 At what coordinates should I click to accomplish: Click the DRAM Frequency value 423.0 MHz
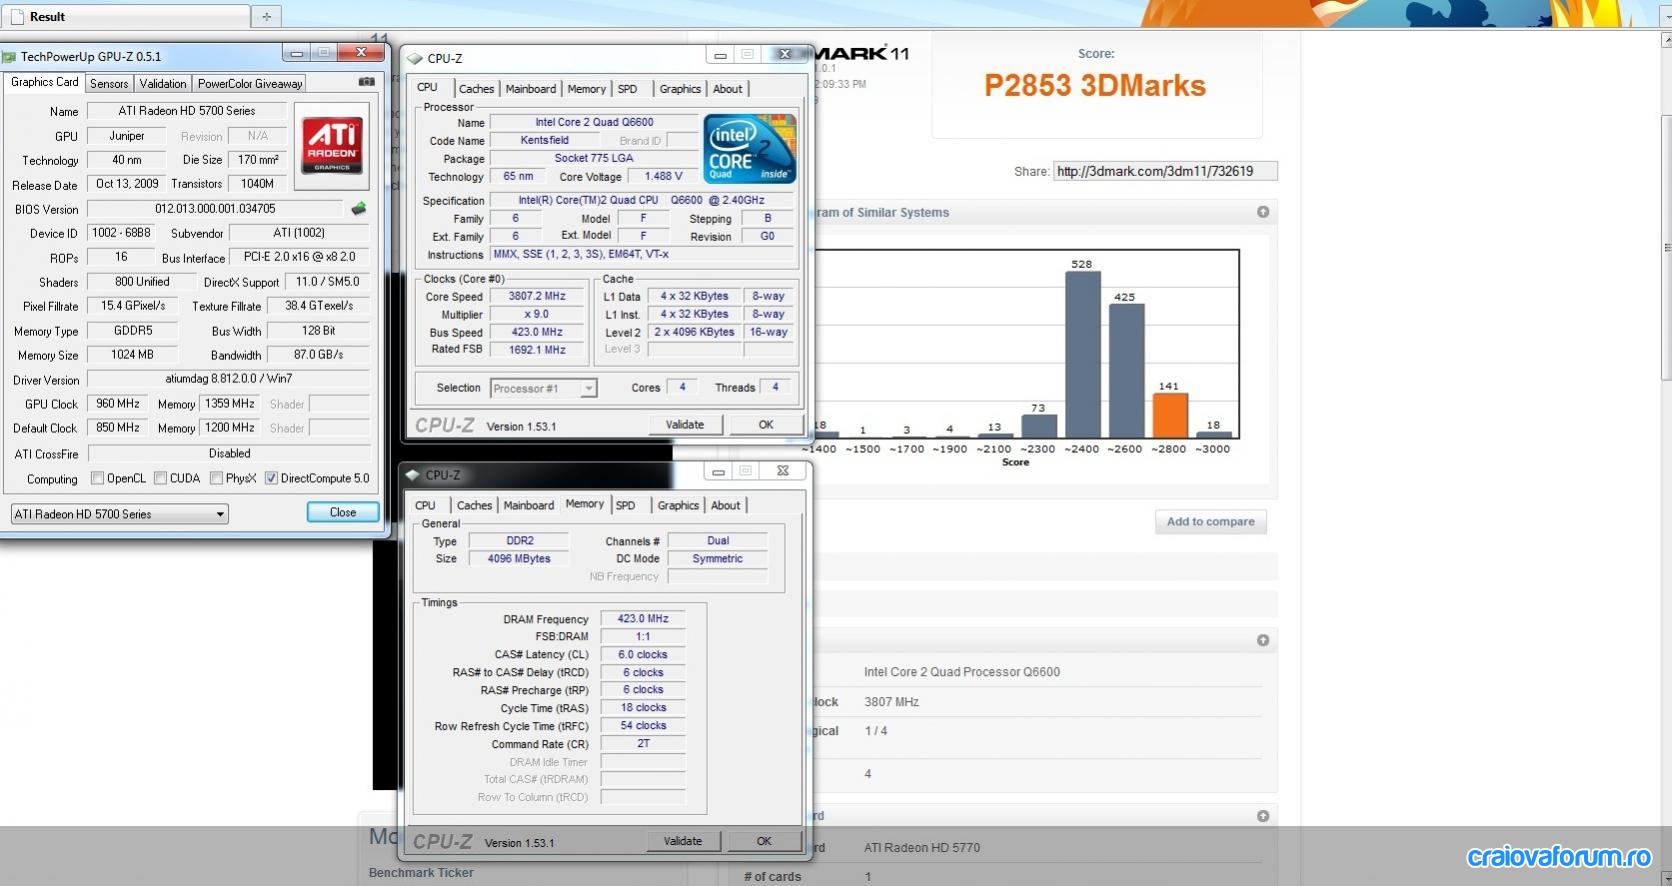(x=643, y=619)
